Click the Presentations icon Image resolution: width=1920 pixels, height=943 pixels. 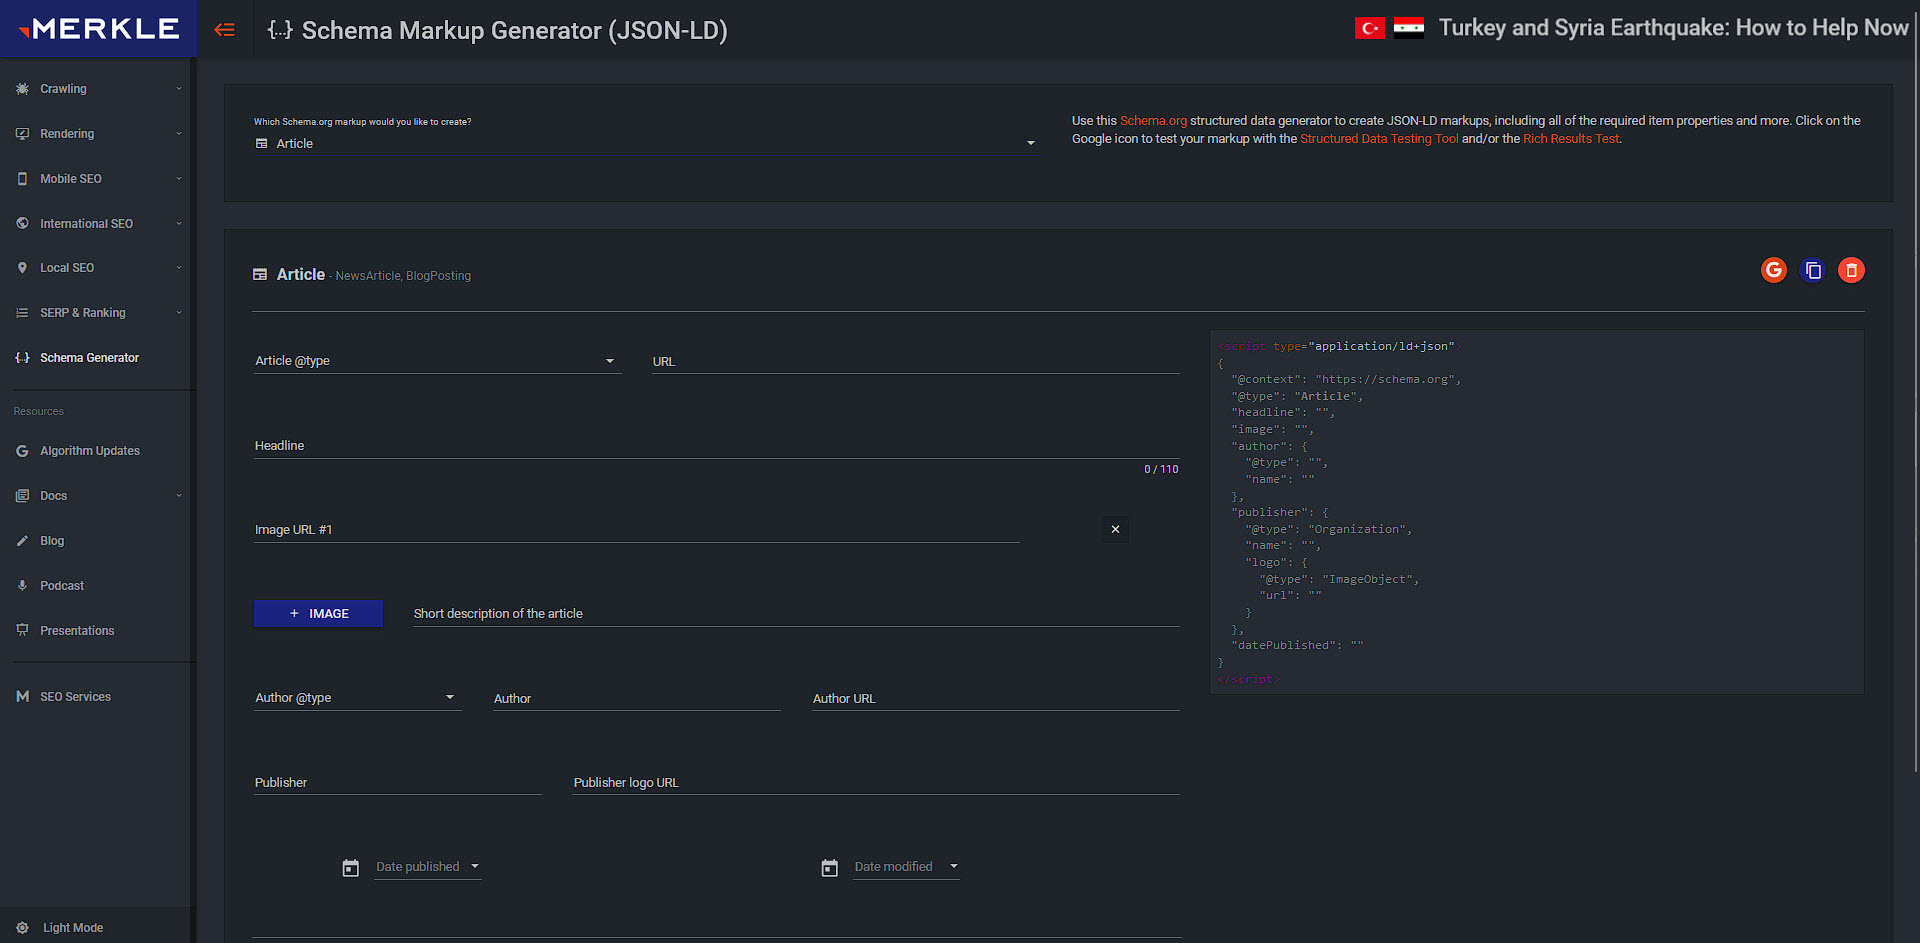tap(22, 631)
